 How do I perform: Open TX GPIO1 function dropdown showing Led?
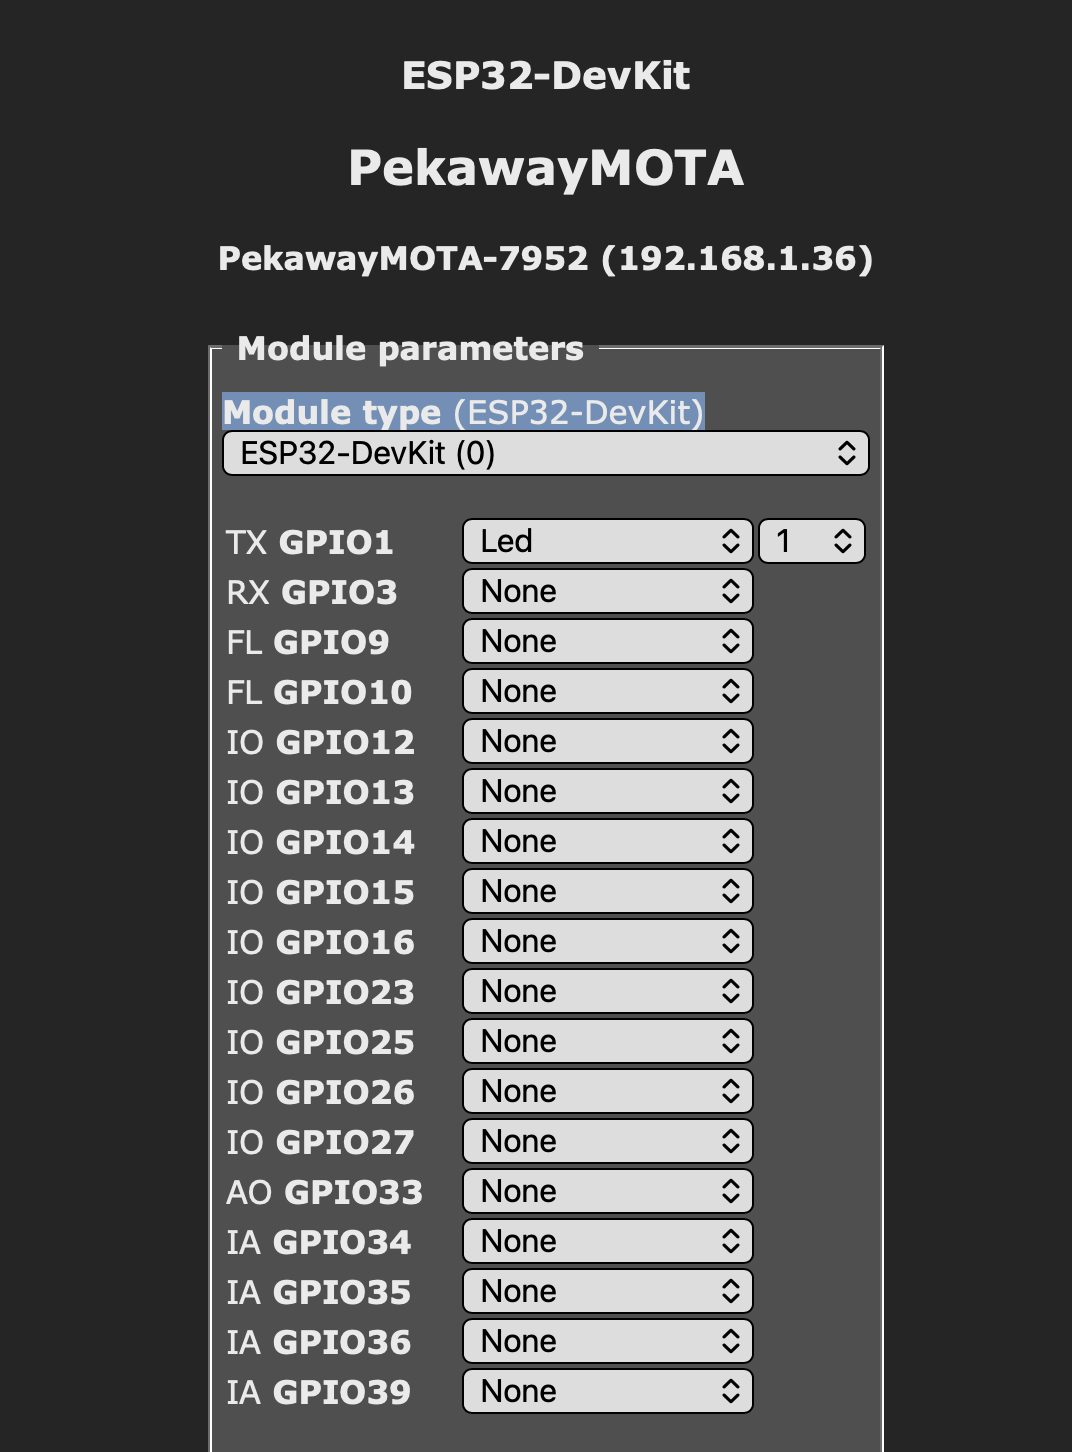[x=607, y=541]
